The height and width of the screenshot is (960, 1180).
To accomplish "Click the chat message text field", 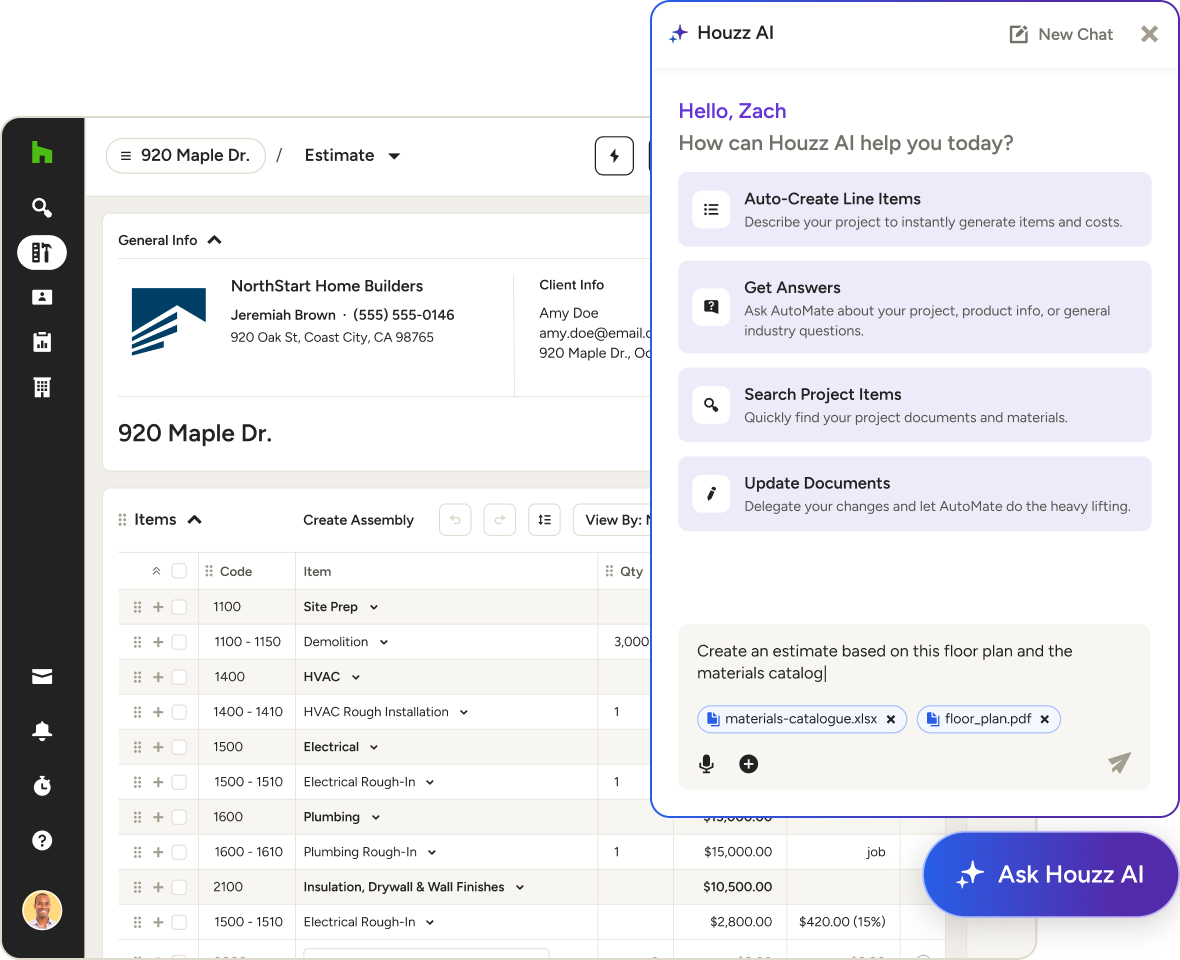I will pyautogui.click(x=914, y=662).
